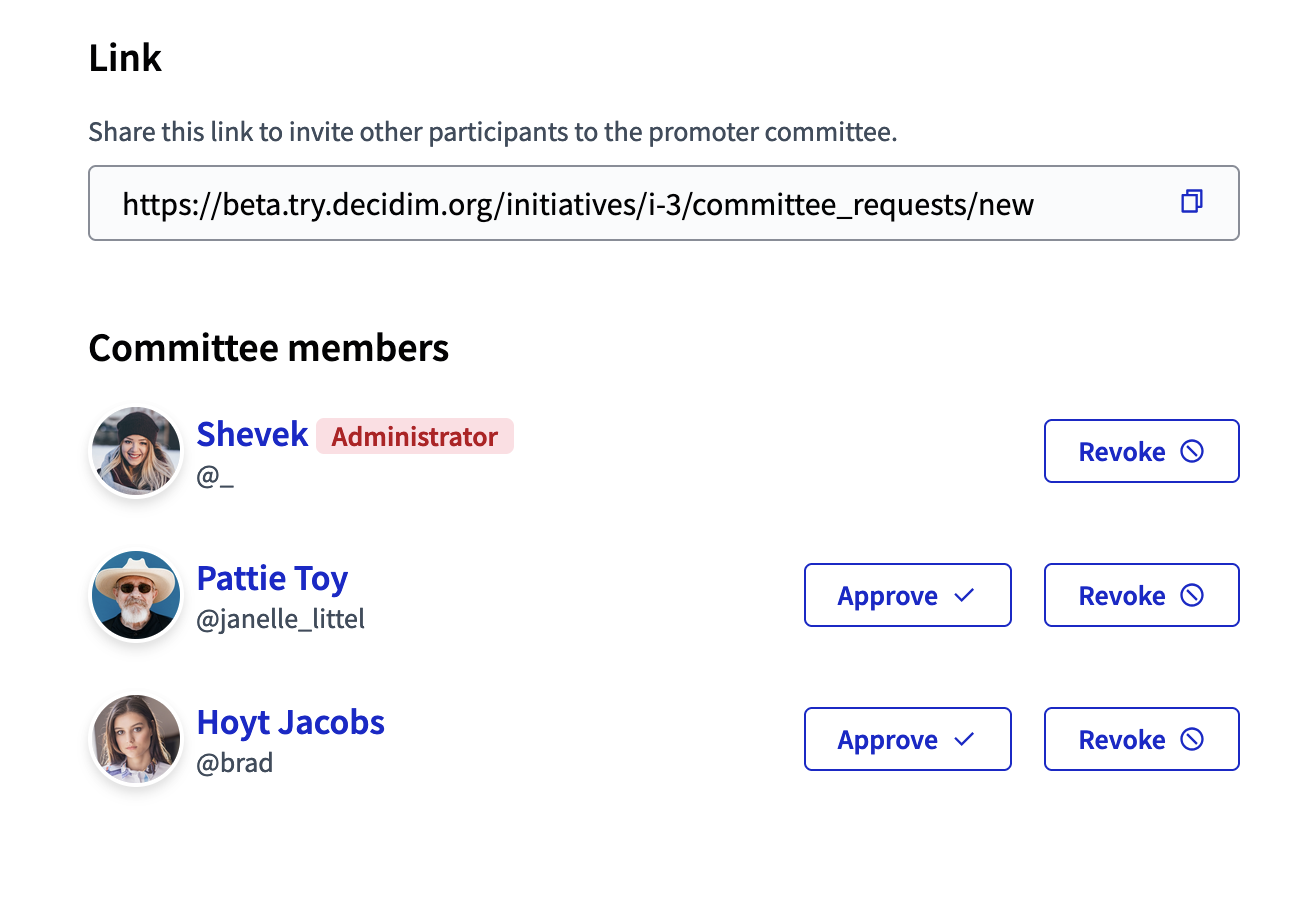The image size is (1290, 914).
Task: Open Hoyt Jacobs' profile link
Action: [x=291, y=722]
